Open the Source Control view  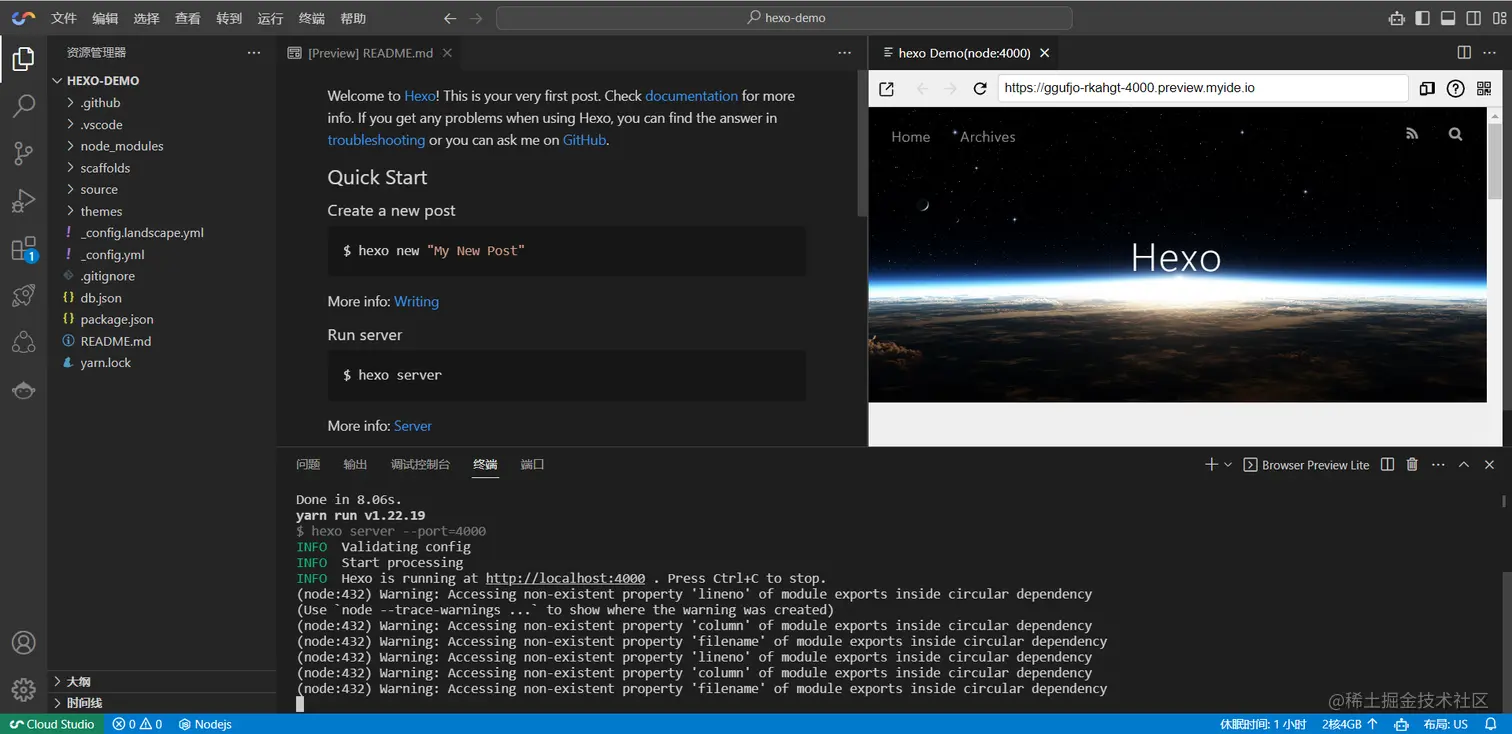click(x=23, y=153)
